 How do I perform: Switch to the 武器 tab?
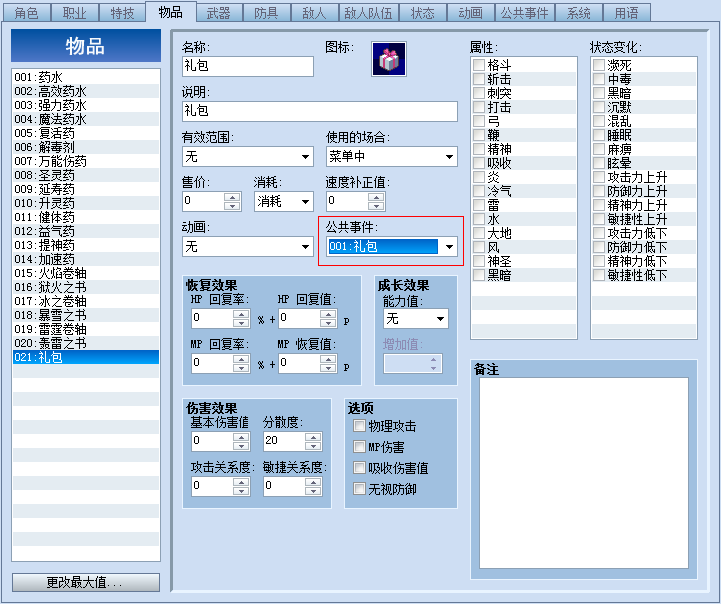click(x=218, y=13)
